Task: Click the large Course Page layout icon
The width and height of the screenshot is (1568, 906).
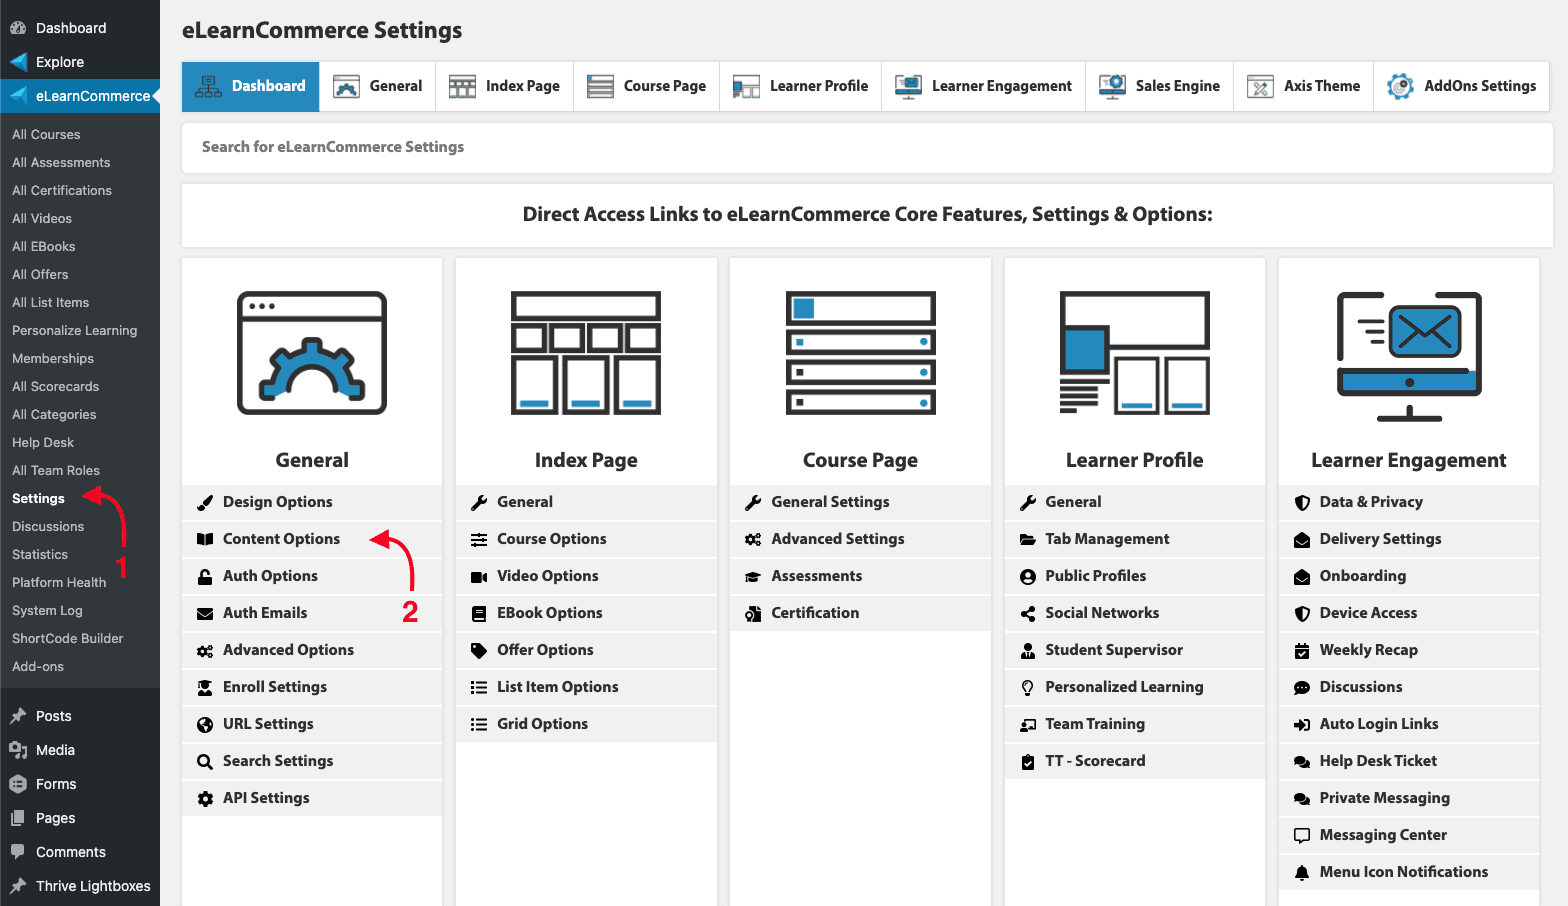Action: 860,353
